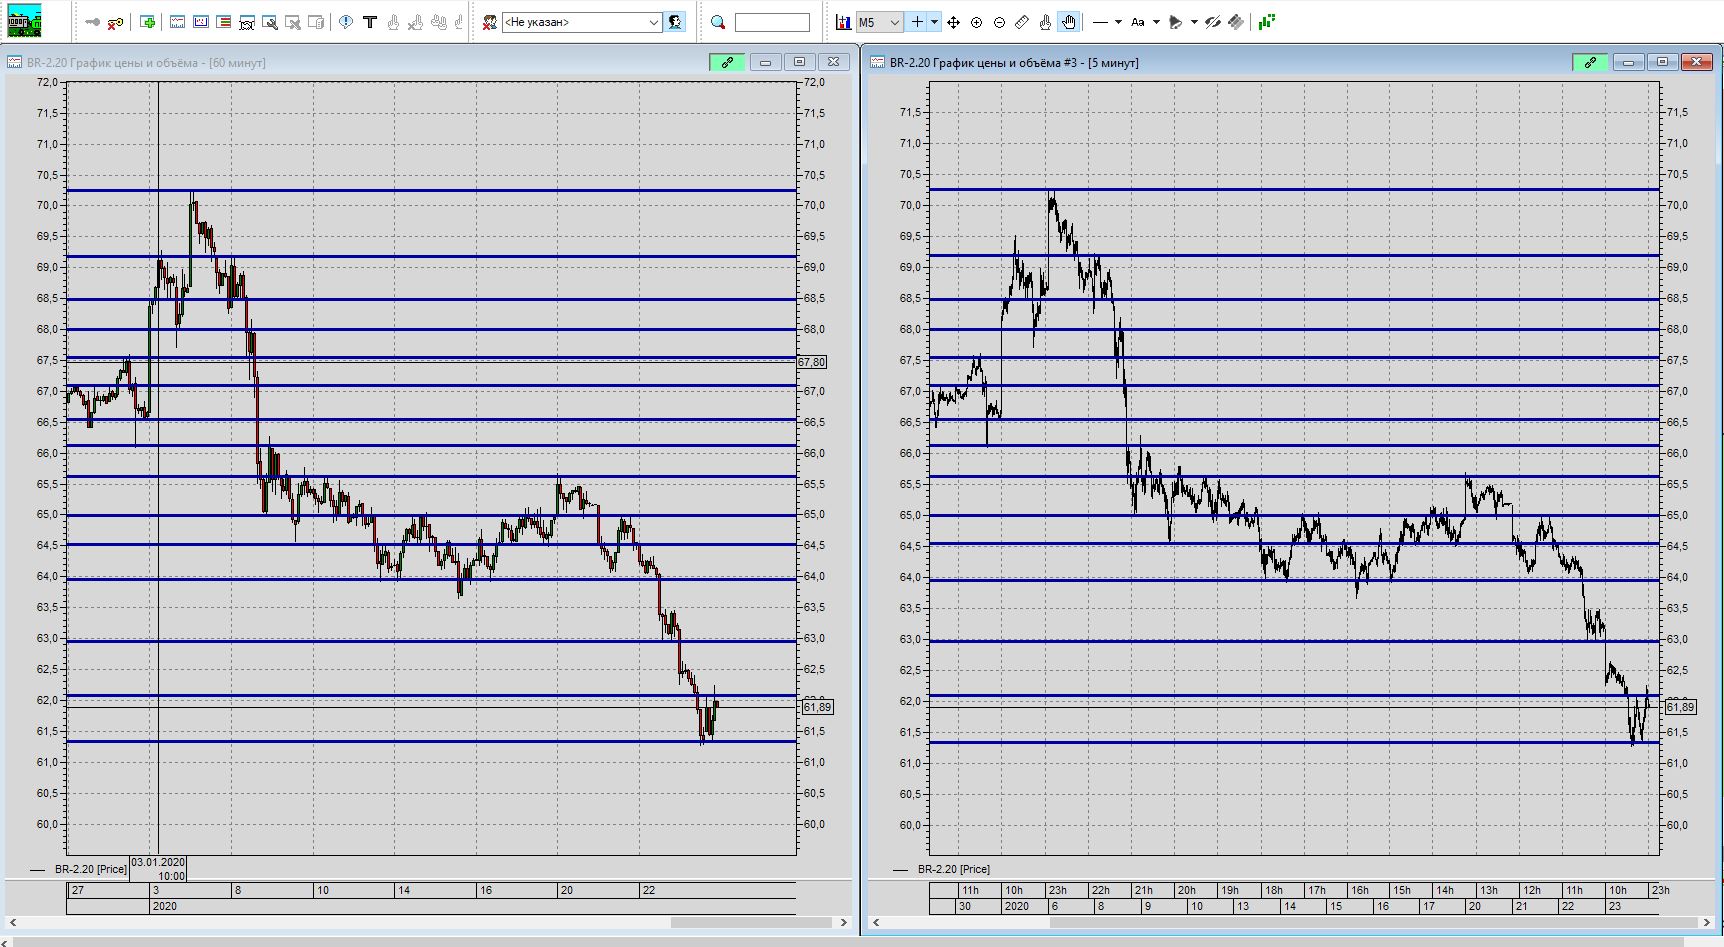The image size is (1724, 947).
Task: Maximize the 5-minute chart window
Action: click(1662, 62)
